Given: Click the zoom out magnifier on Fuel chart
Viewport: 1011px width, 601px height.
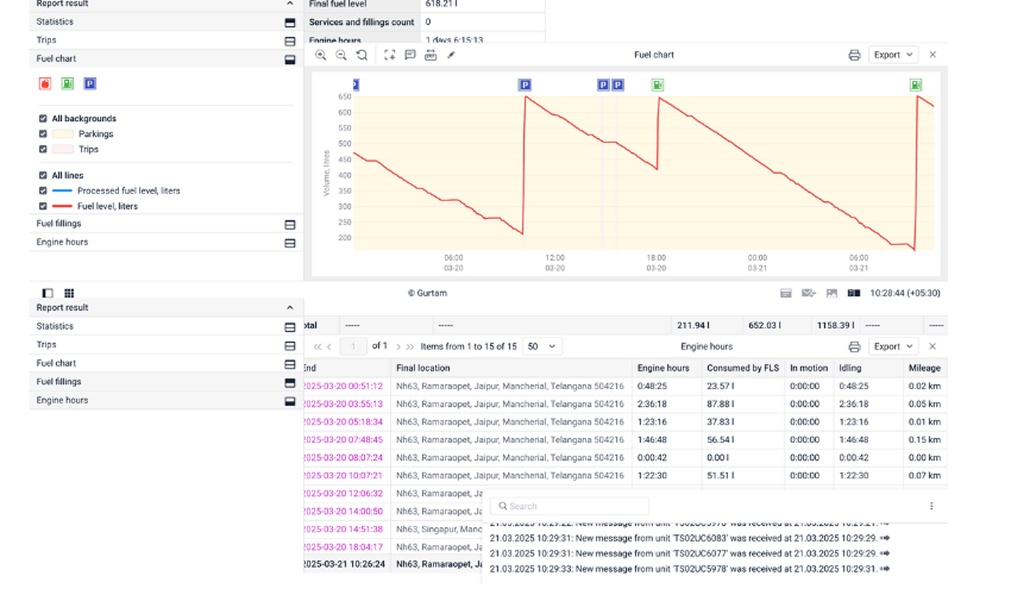Looking at the screenshot, I should (341, 55).
